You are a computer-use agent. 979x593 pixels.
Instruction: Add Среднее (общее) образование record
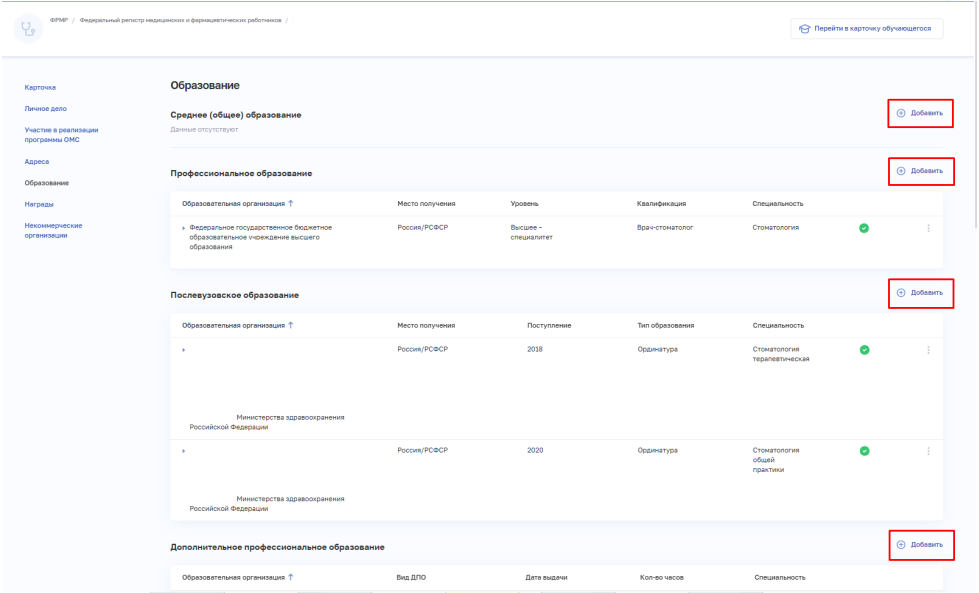(920, 114)
